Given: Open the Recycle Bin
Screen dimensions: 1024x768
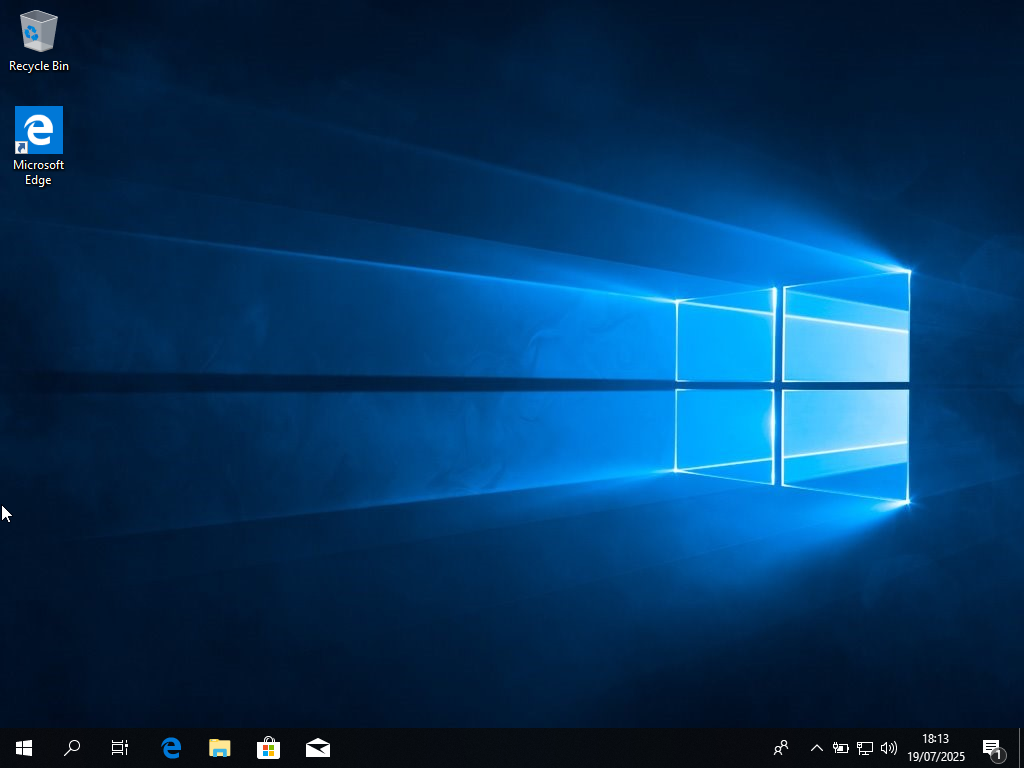Looking at the screenshot, I should (38, 33).
